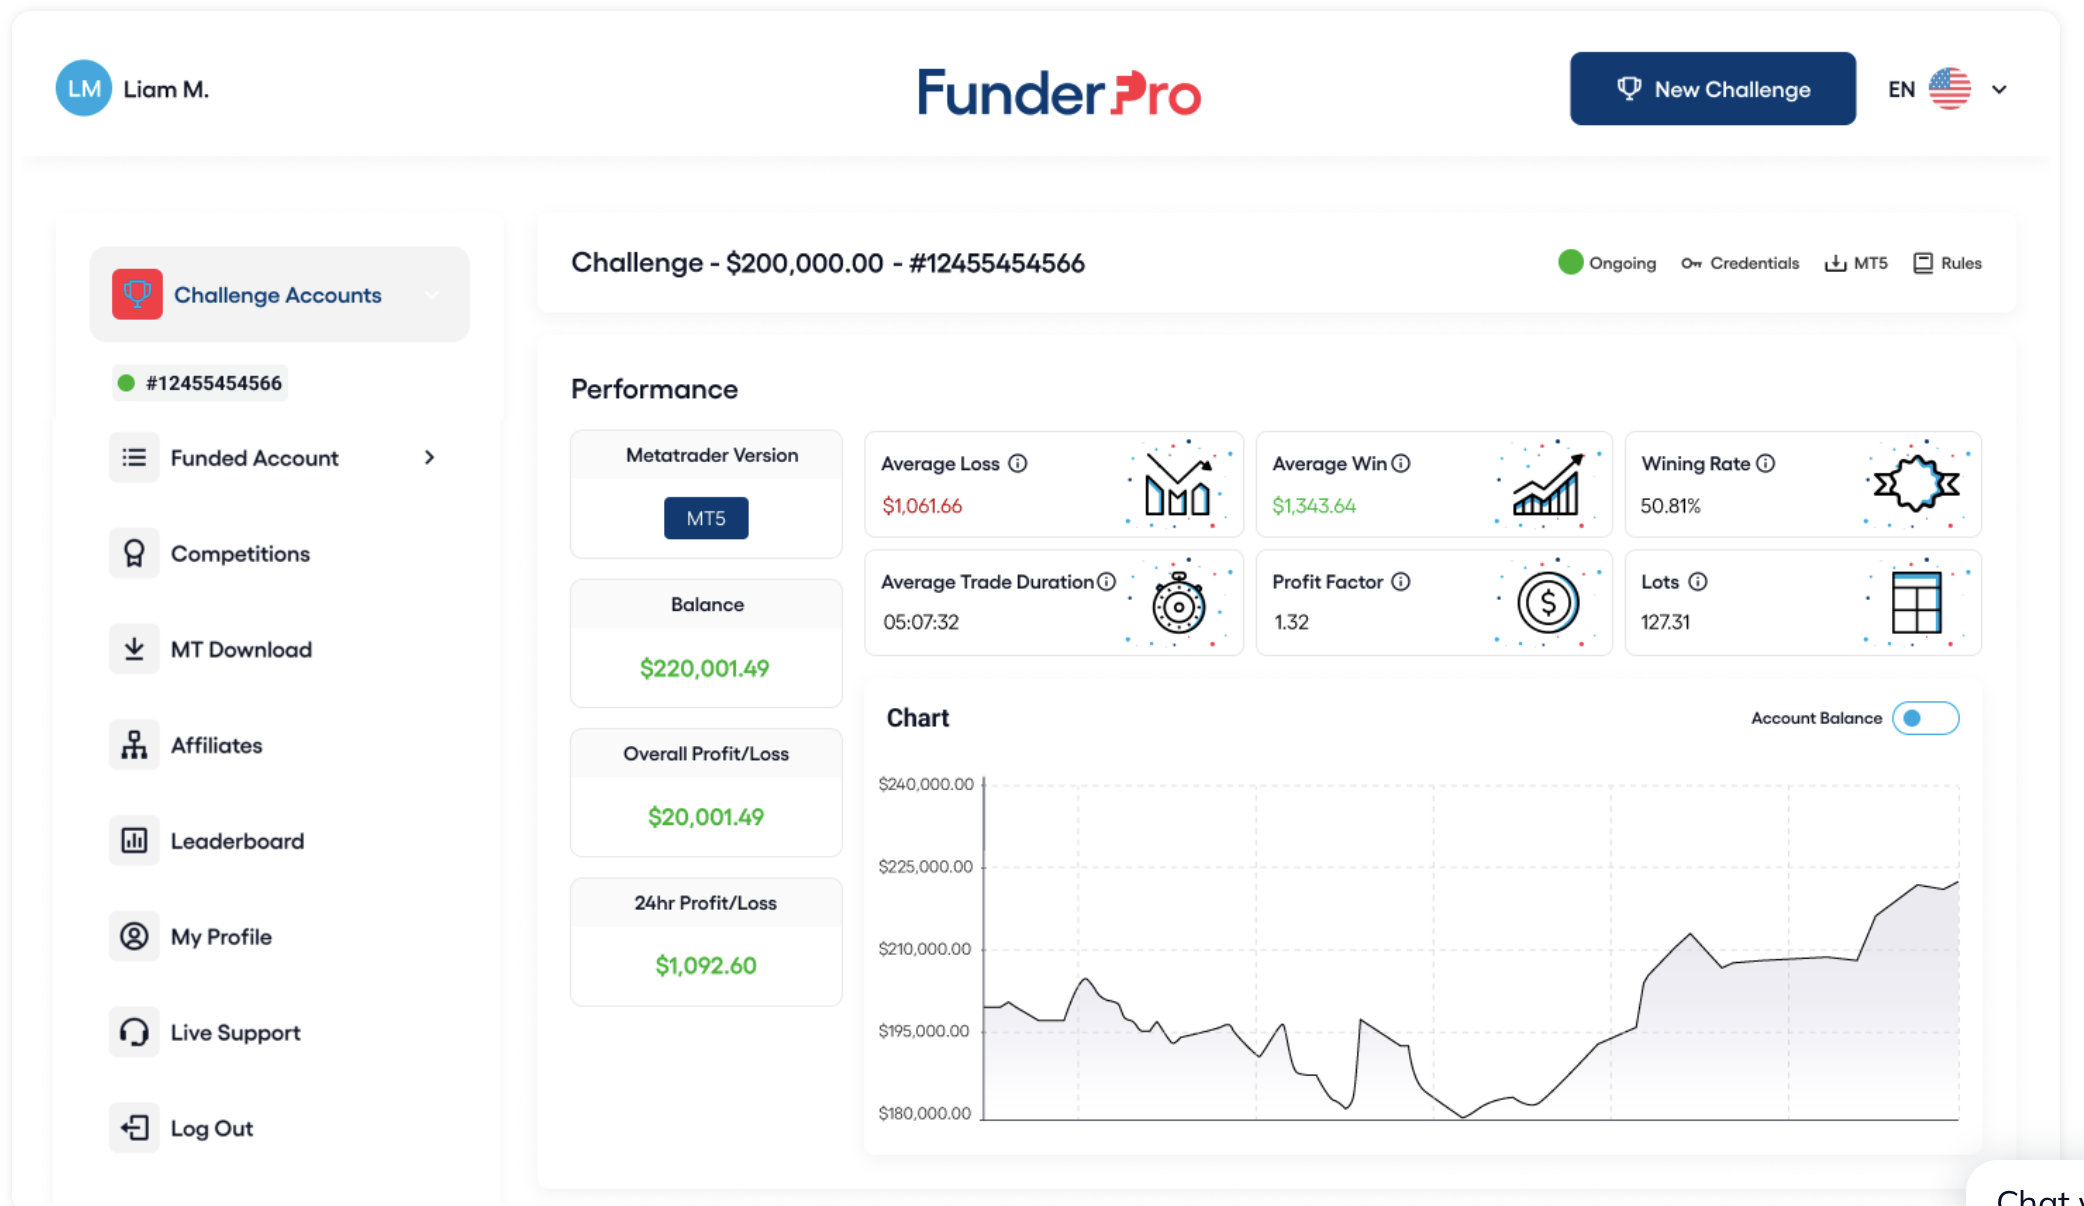Click the trade duration value 05:07:32
2084x1206 pixels.
point(921,622)
